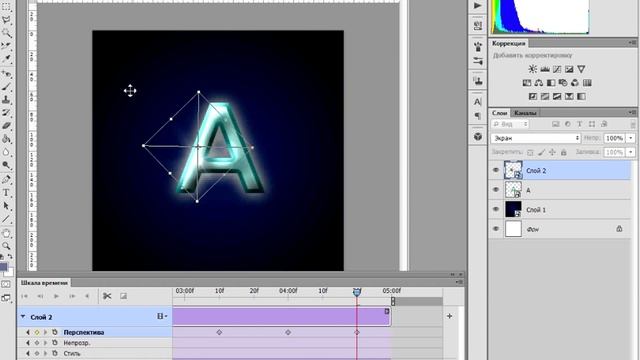
Task: Hide layer Слой 1
Action: coord(496,209)
